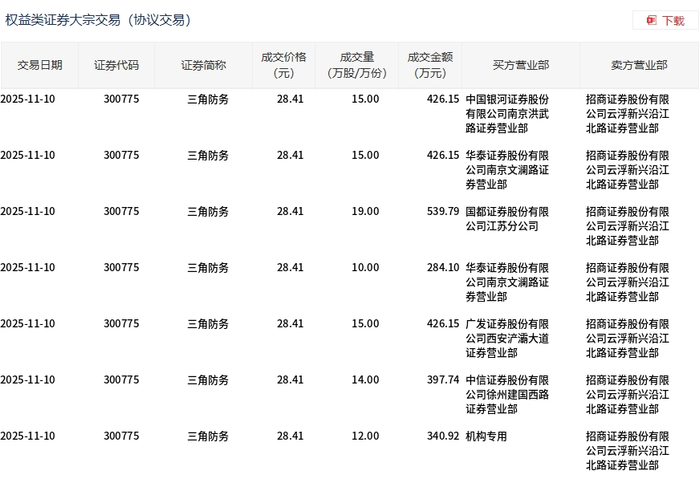Screen dimensions: 700x483
Task: Click the 19.00 volume cell
Action: (365, 211)
